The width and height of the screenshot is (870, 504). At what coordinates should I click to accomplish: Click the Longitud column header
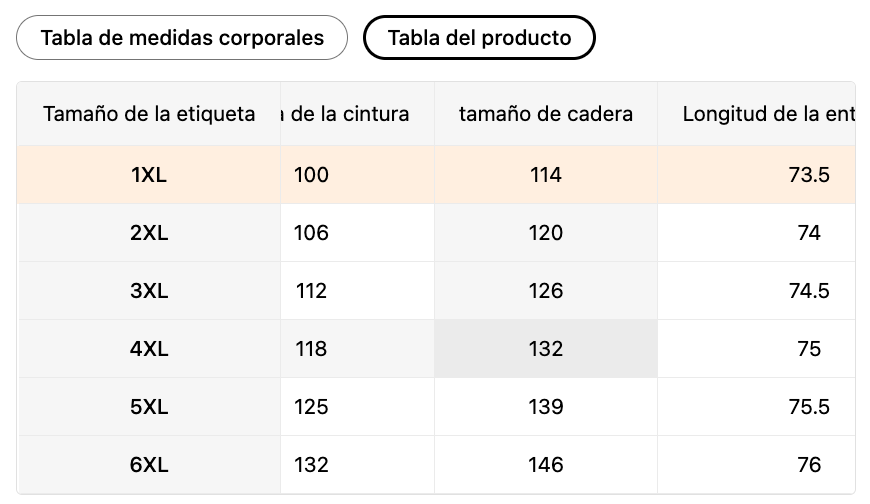point(766,114)
